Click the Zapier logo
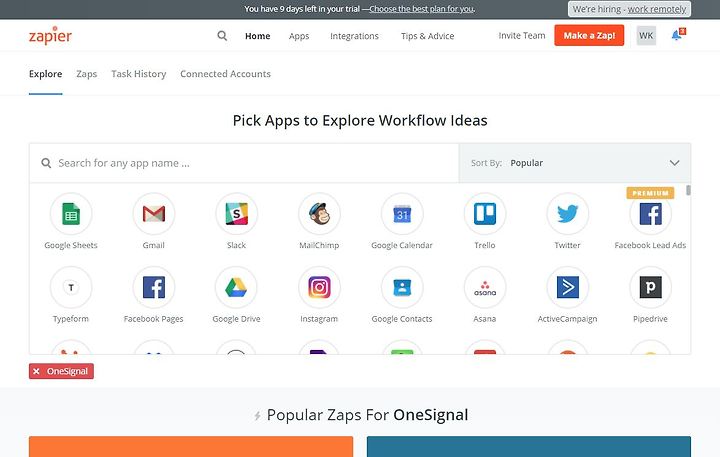This screenshot has height=457, width=720. (x=50, y=35)
